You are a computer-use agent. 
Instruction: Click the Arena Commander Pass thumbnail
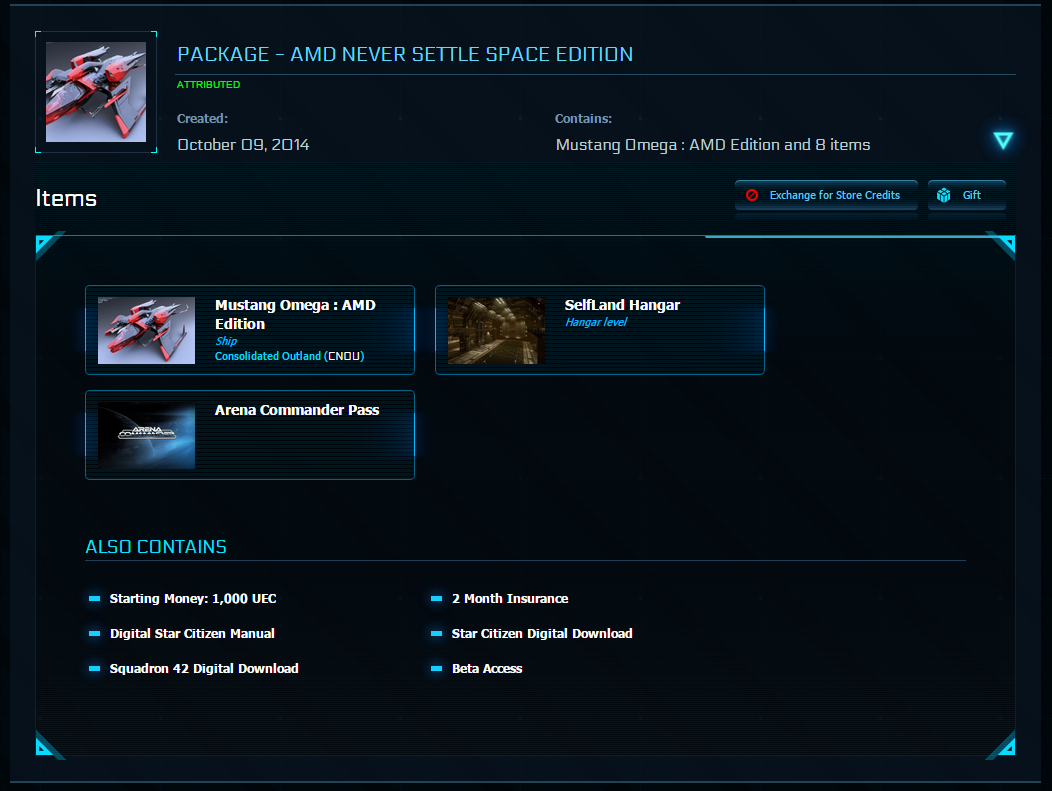click(x=146, y=435)
